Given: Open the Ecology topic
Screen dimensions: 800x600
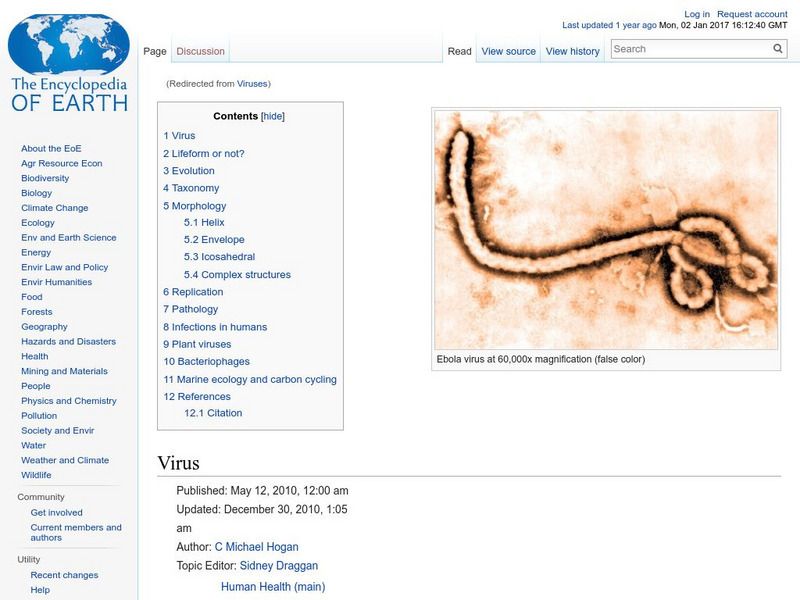Looking at the screenshot, I should point(38,222).
